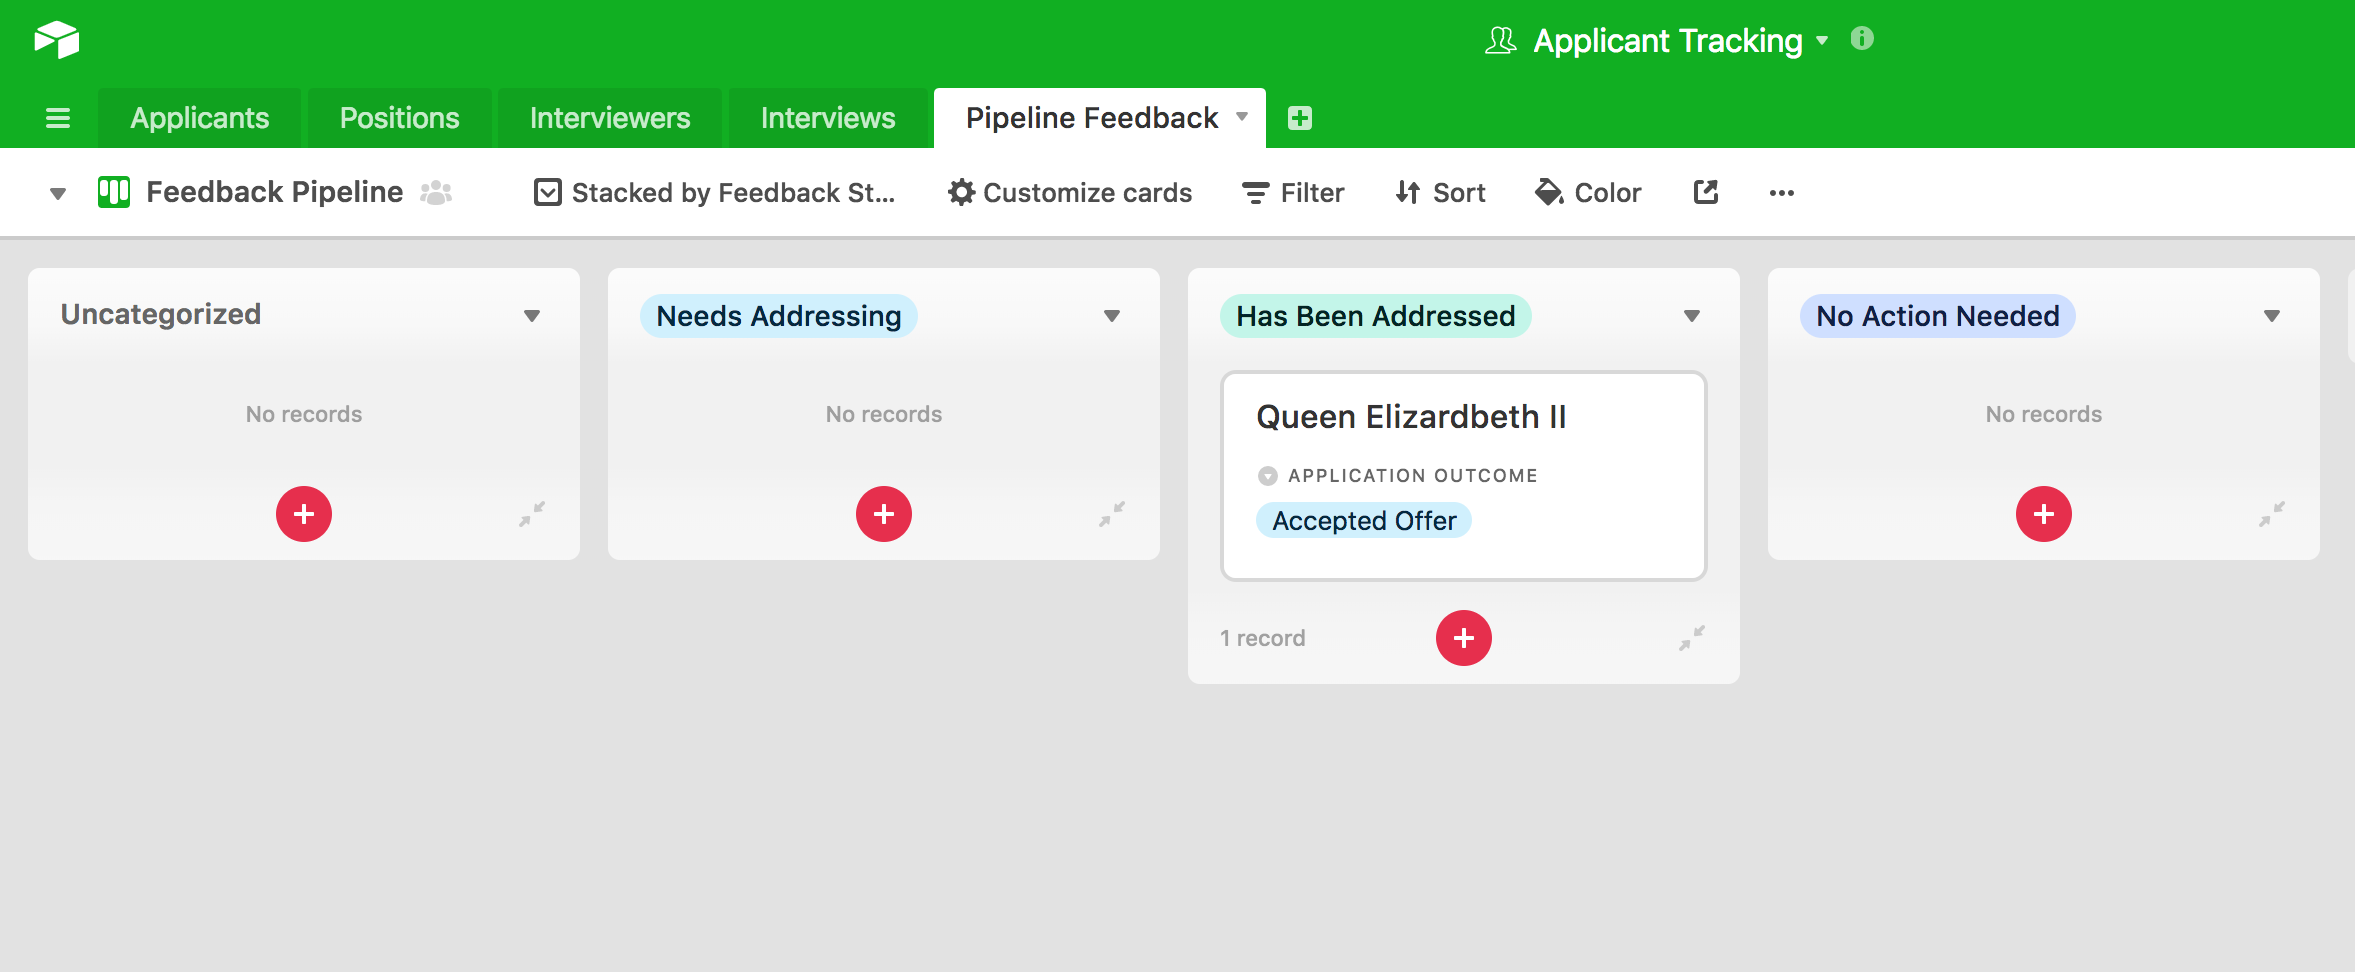Expand the Applicant Tracking base dropdown arrow
The image size is (2355, 972).
tap(1822, 40)
